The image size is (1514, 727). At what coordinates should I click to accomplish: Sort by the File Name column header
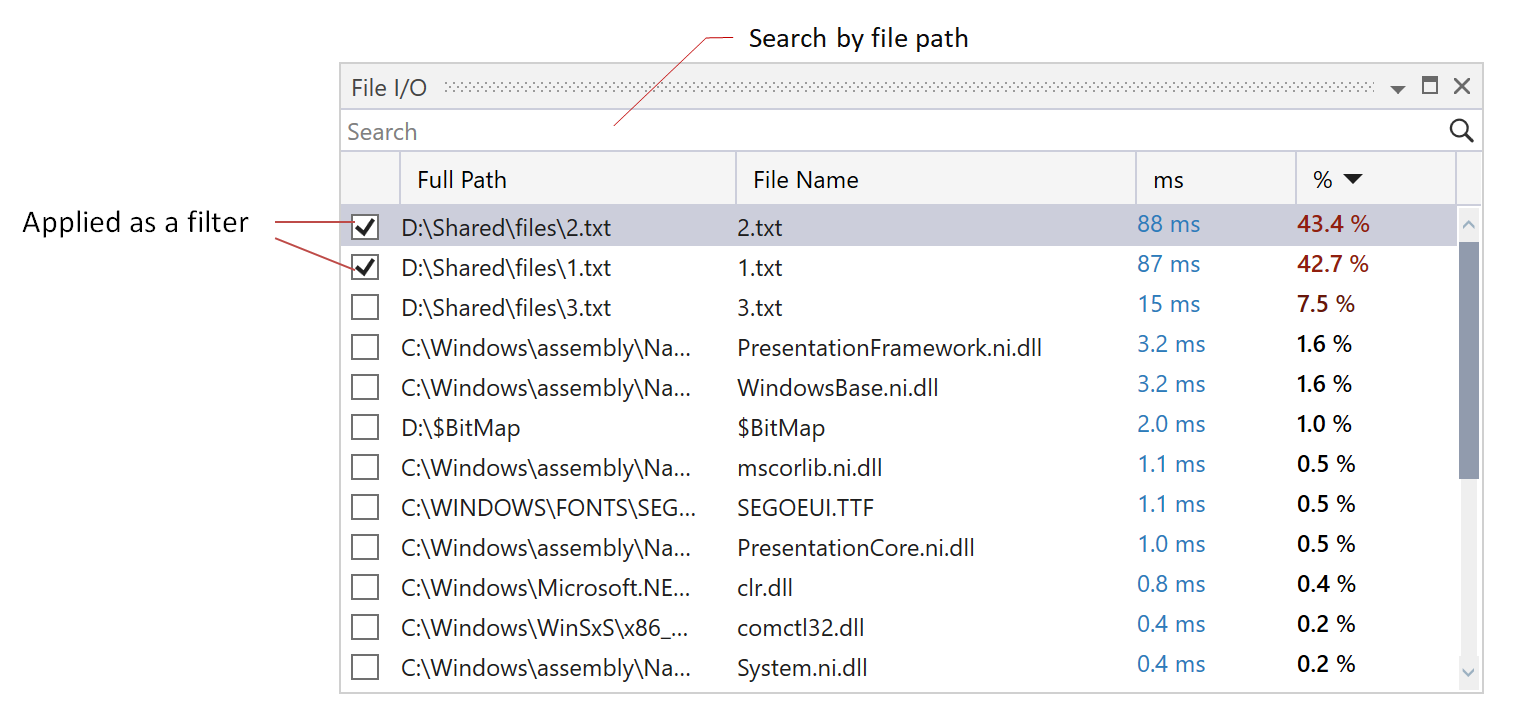(x=806, y=179)
